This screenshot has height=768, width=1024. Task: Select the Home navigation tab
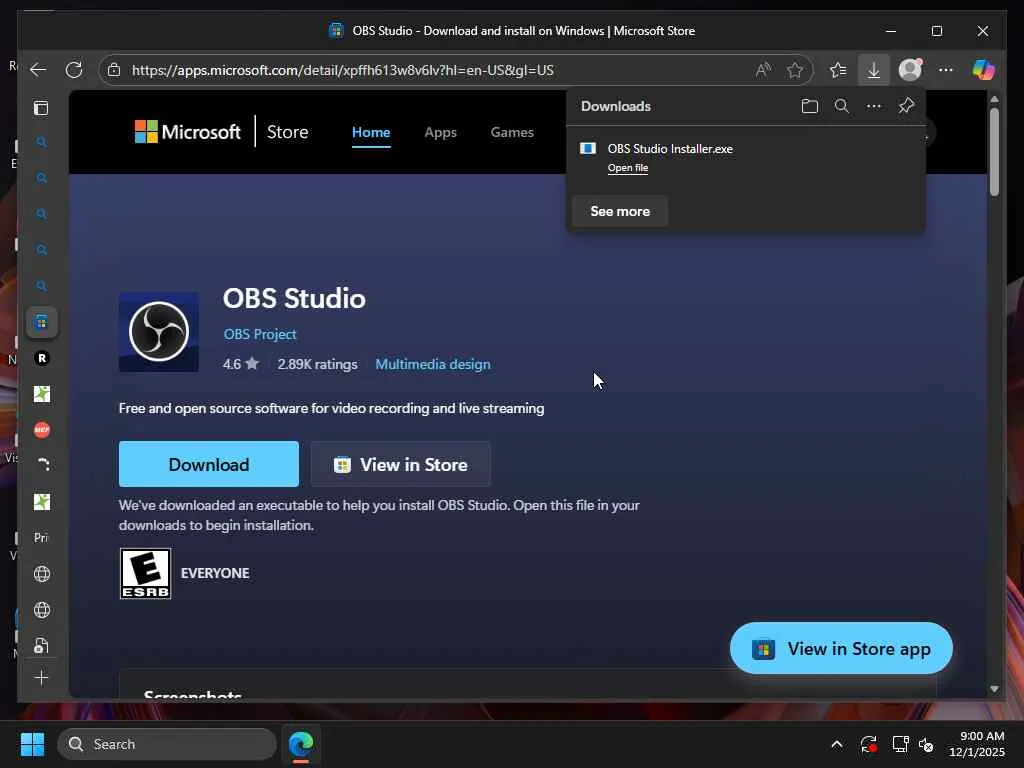pos(371,132)
